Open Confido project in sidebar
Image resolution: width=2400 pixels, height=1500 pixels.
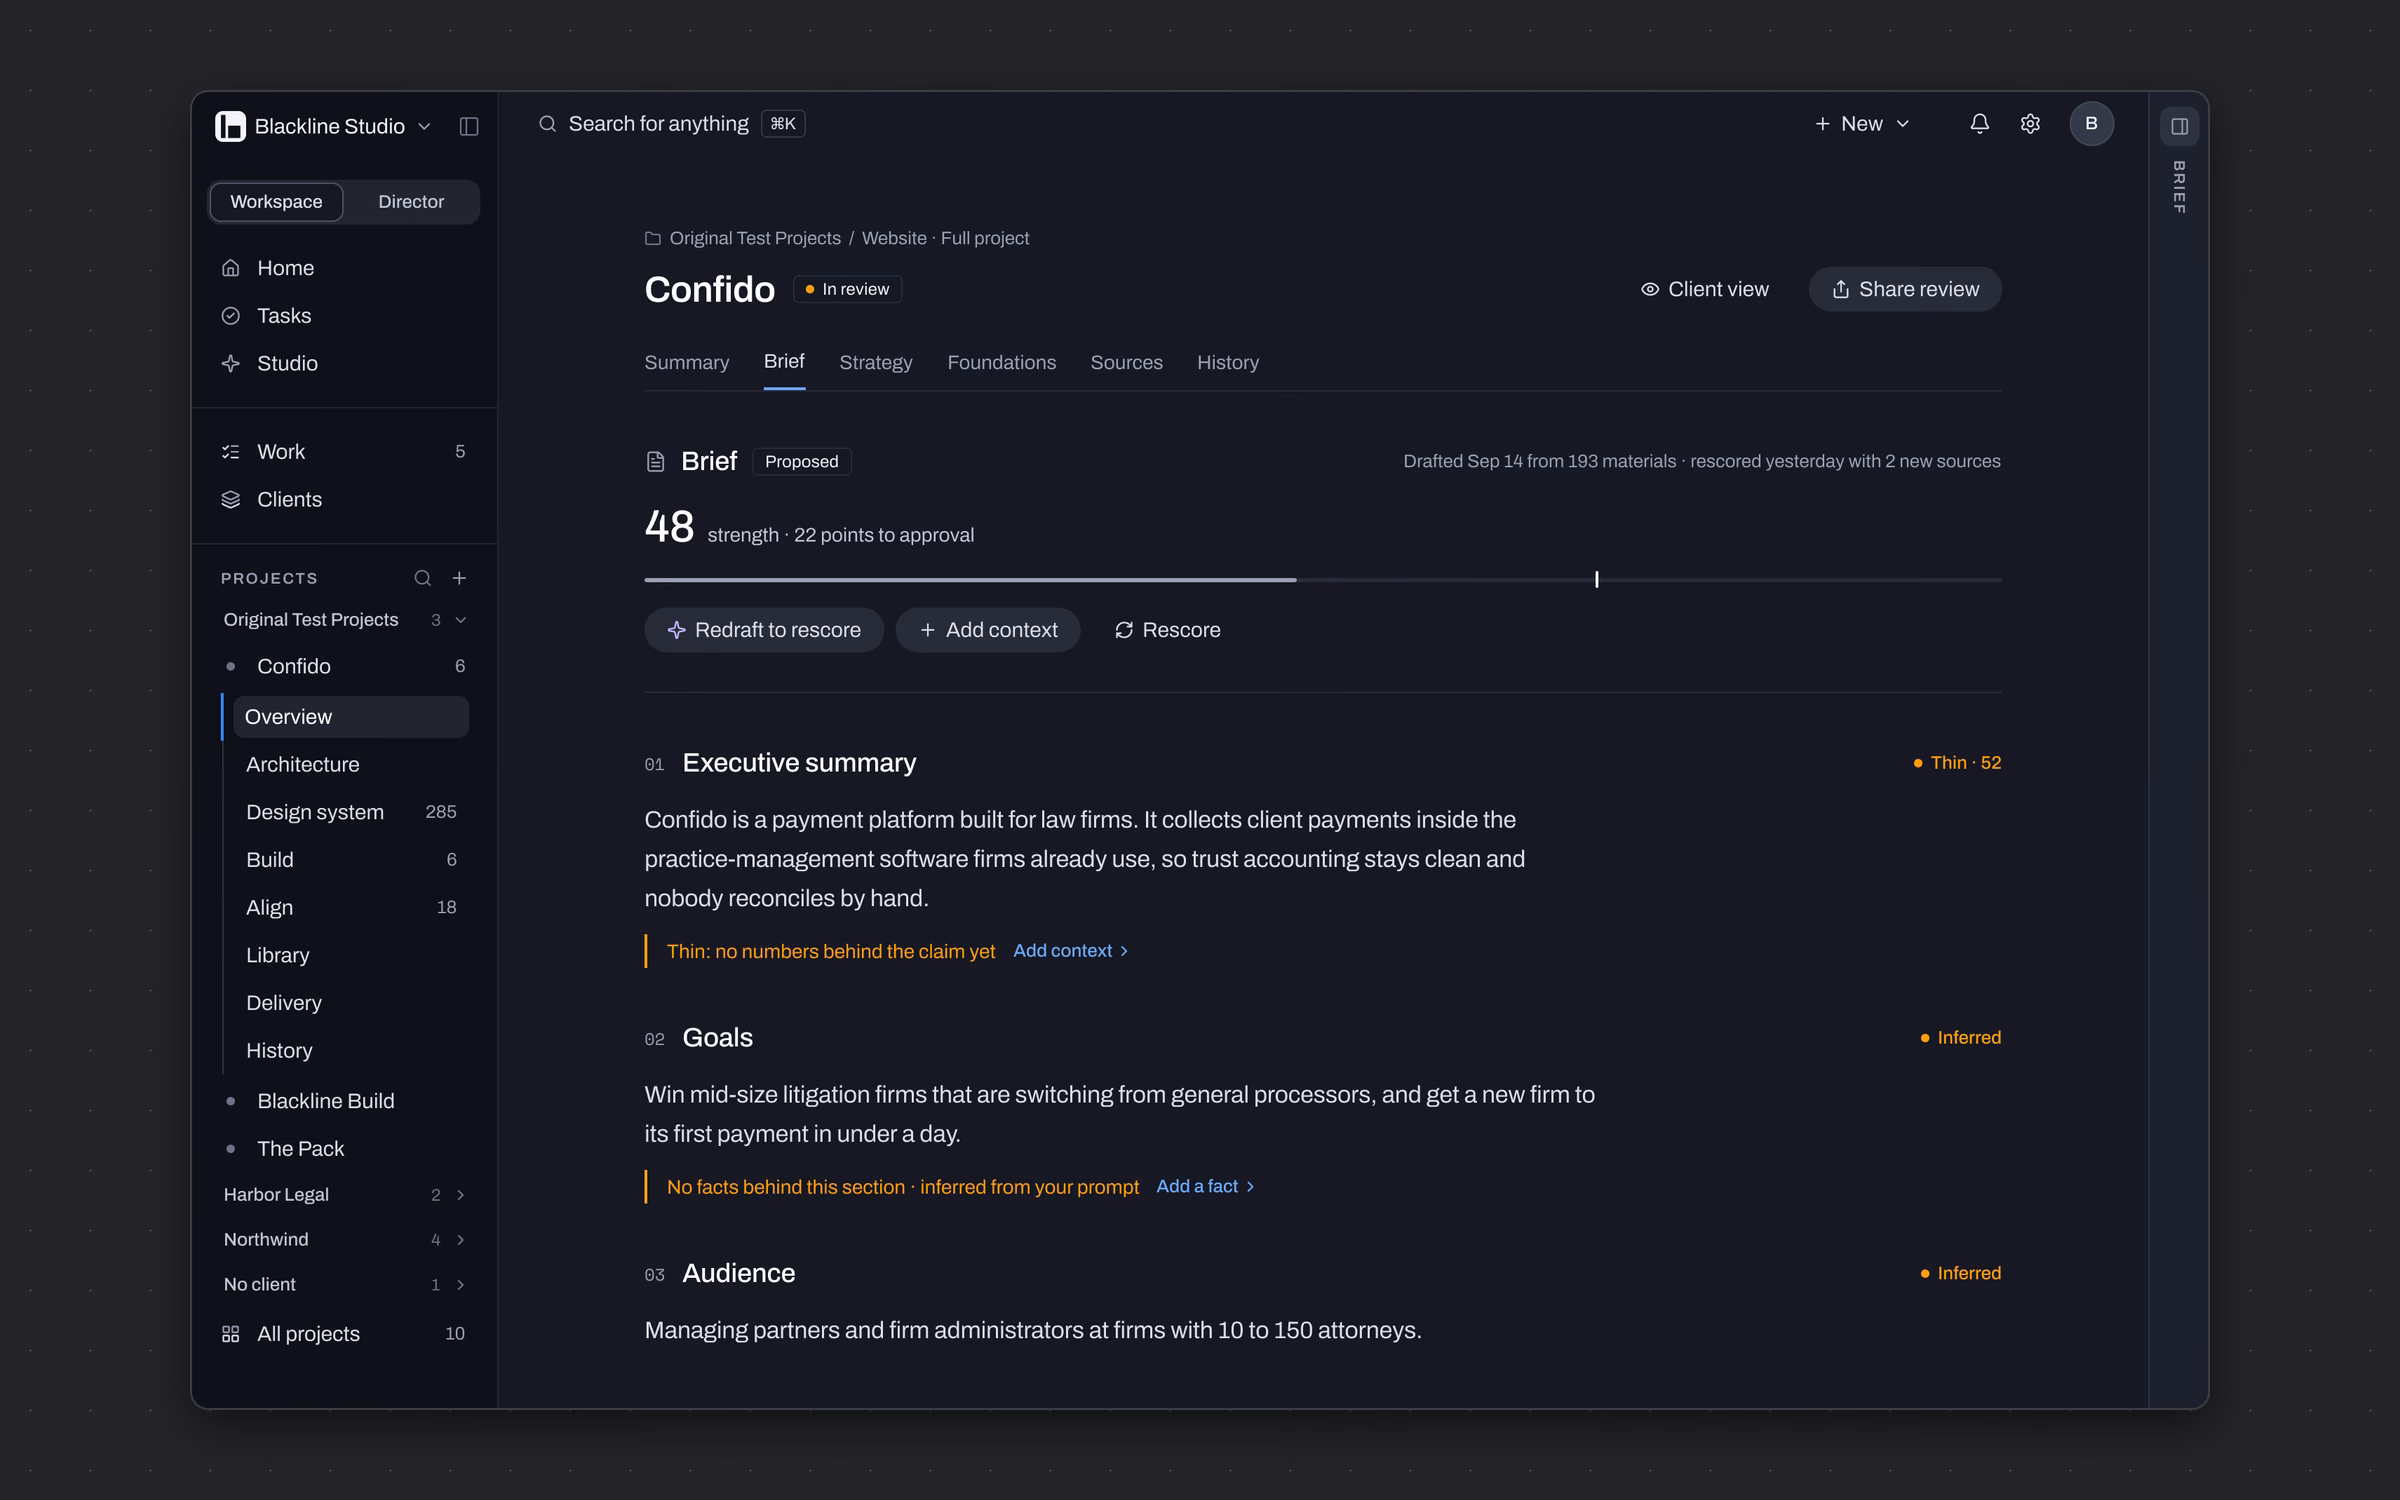pyautogui.click(x=344, y=666)
